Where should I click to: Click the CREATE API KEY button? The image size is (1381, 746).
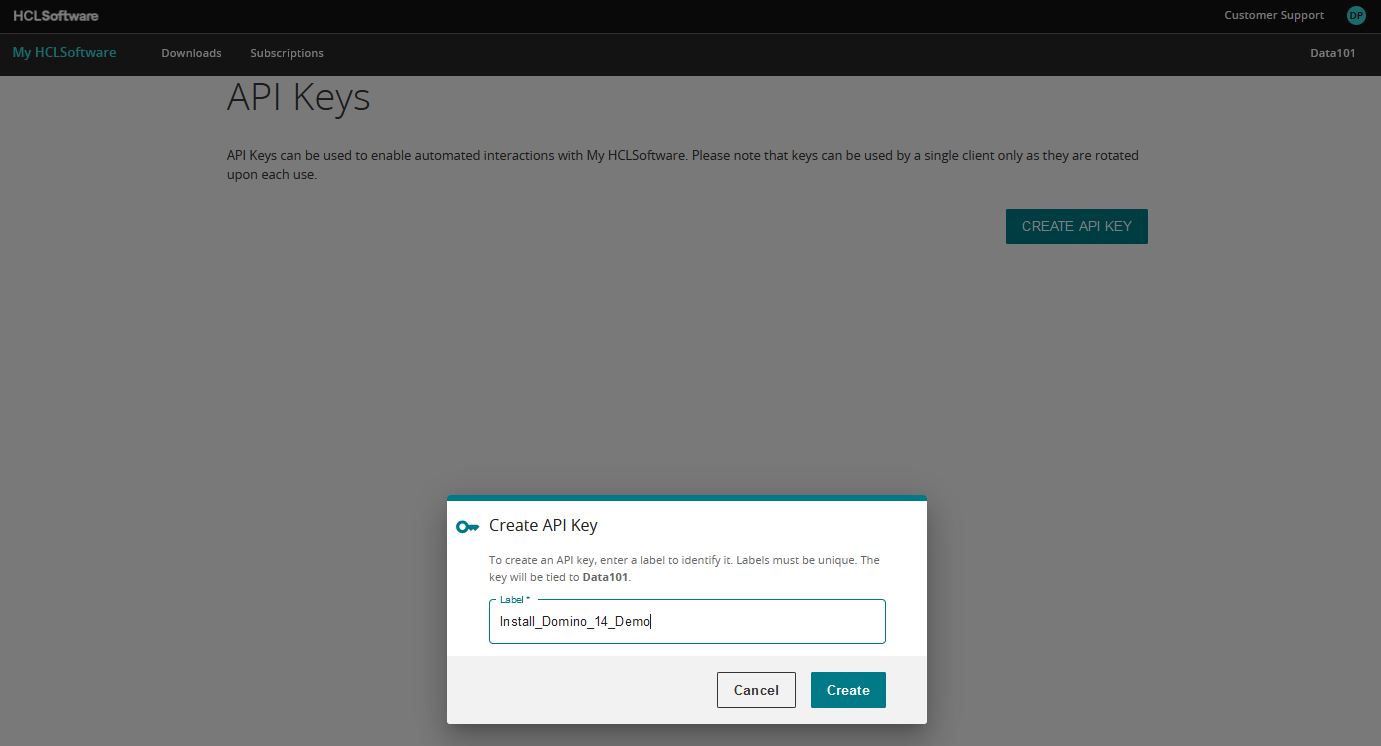[x=1076, y=226]
